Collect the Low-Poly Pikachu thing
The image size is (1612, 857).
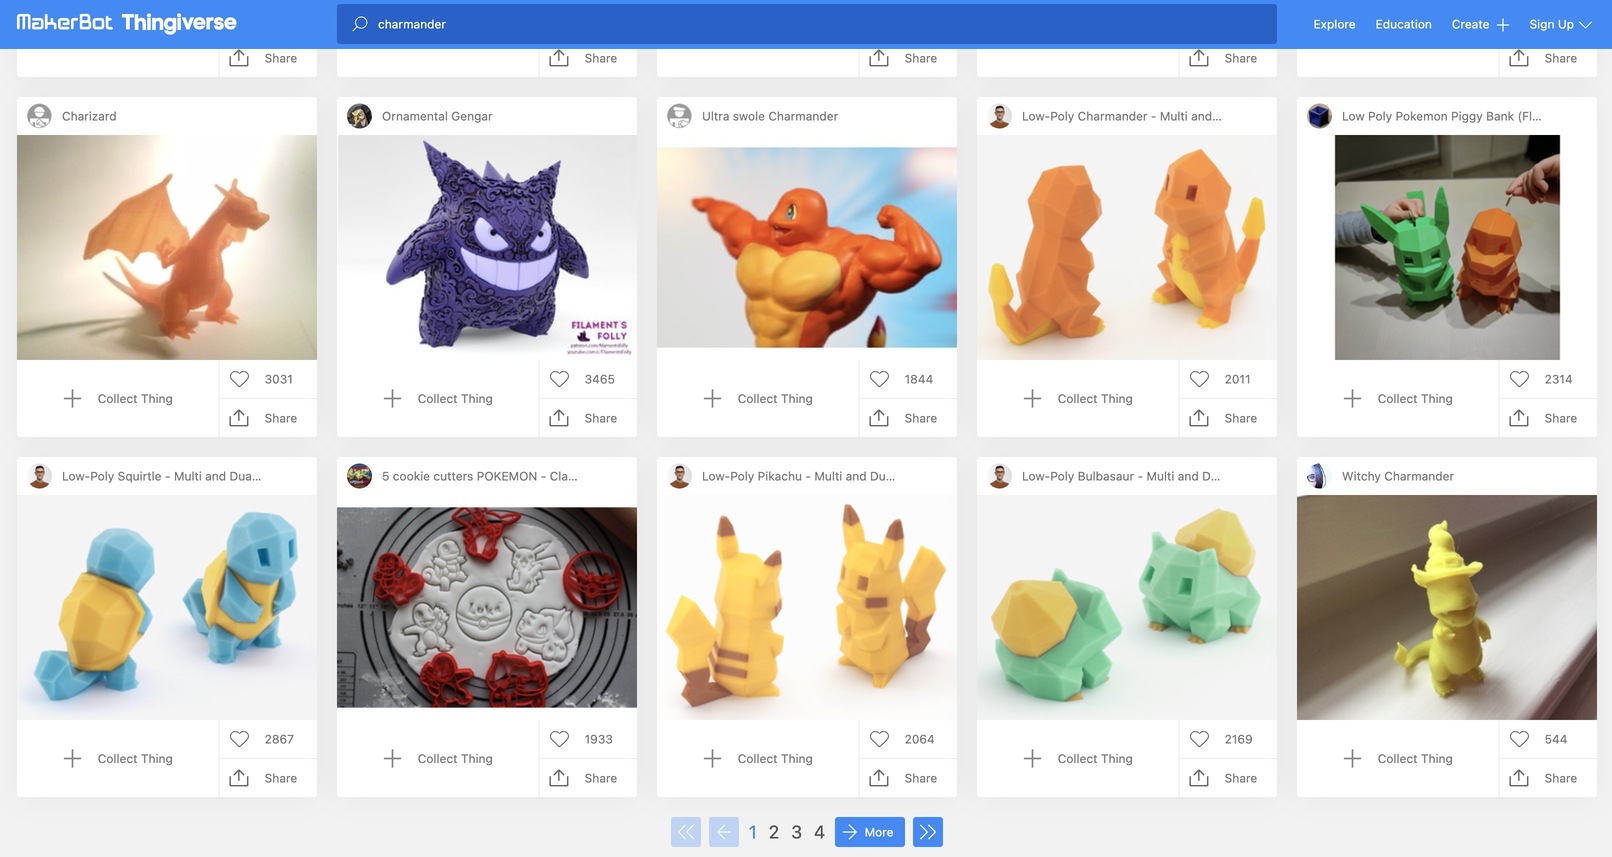click(x=758, y=758)
